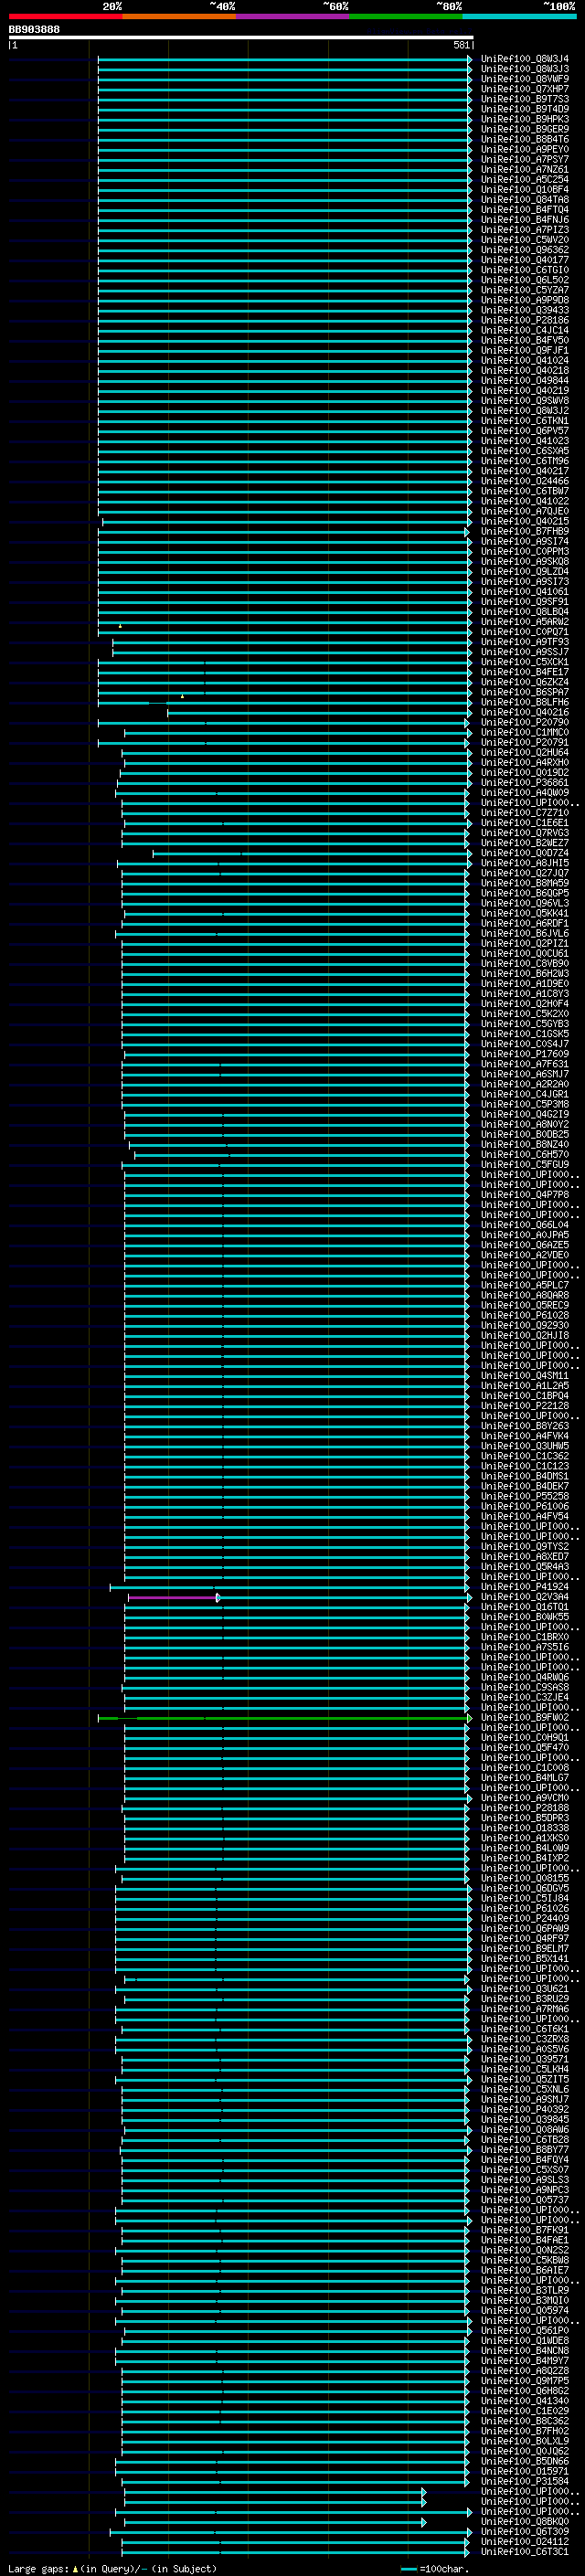Select label UniRef100_A5ARW2
Screen dimensions: 585x2576
click(x=525, y=622)
